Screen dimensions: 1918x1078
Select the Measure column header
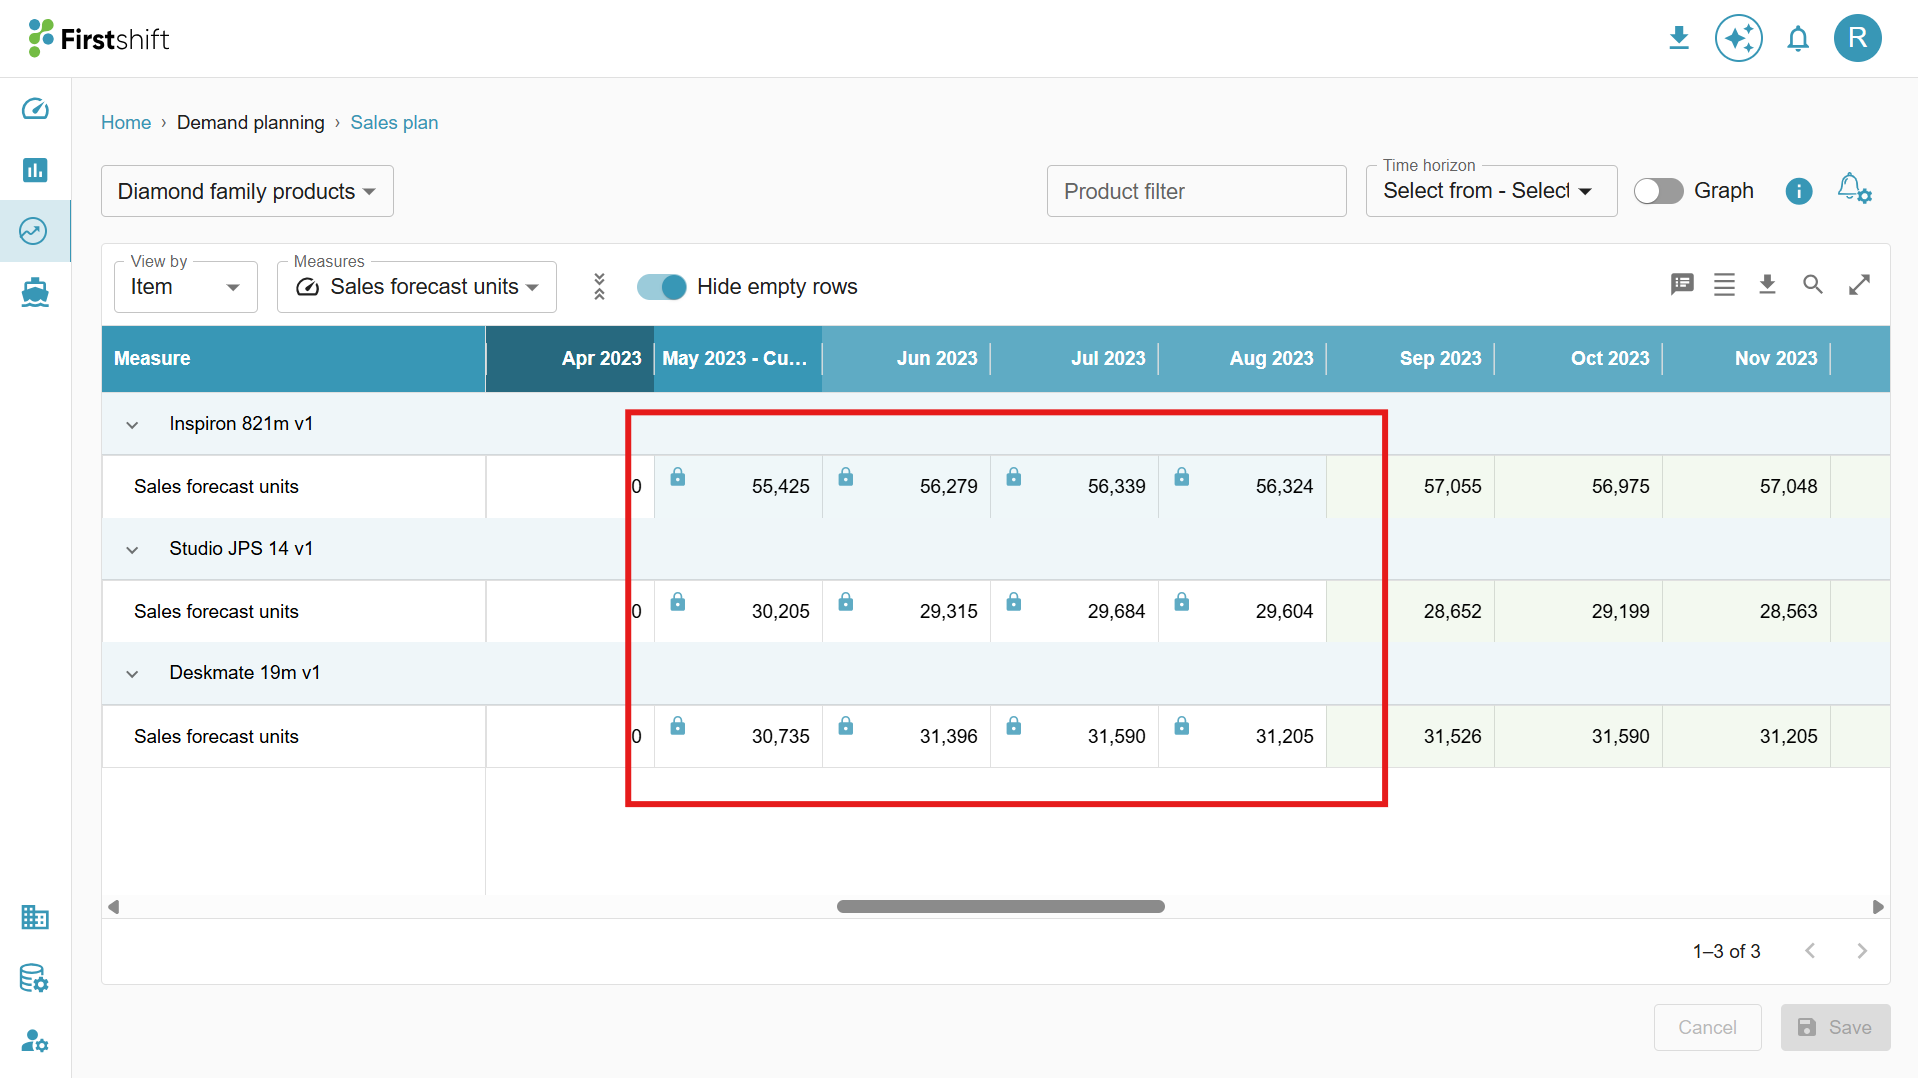294,358
